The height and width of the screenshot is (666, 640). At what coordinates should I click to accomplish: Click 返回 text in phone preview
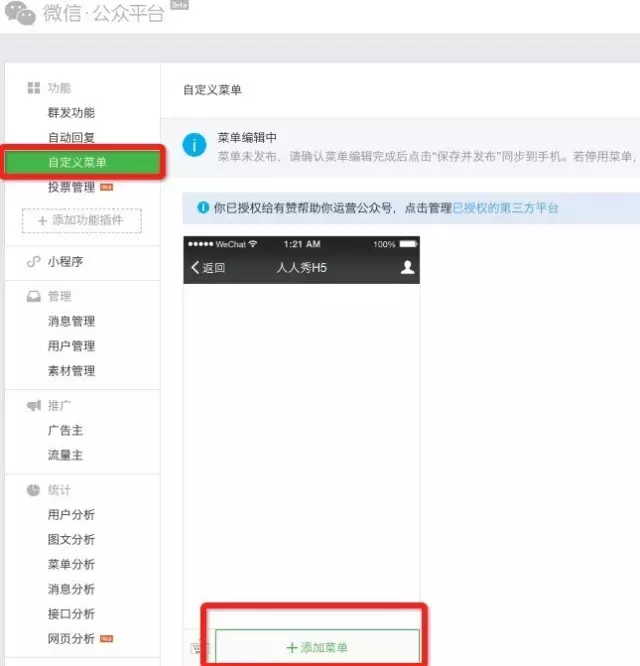pos(214,268)
